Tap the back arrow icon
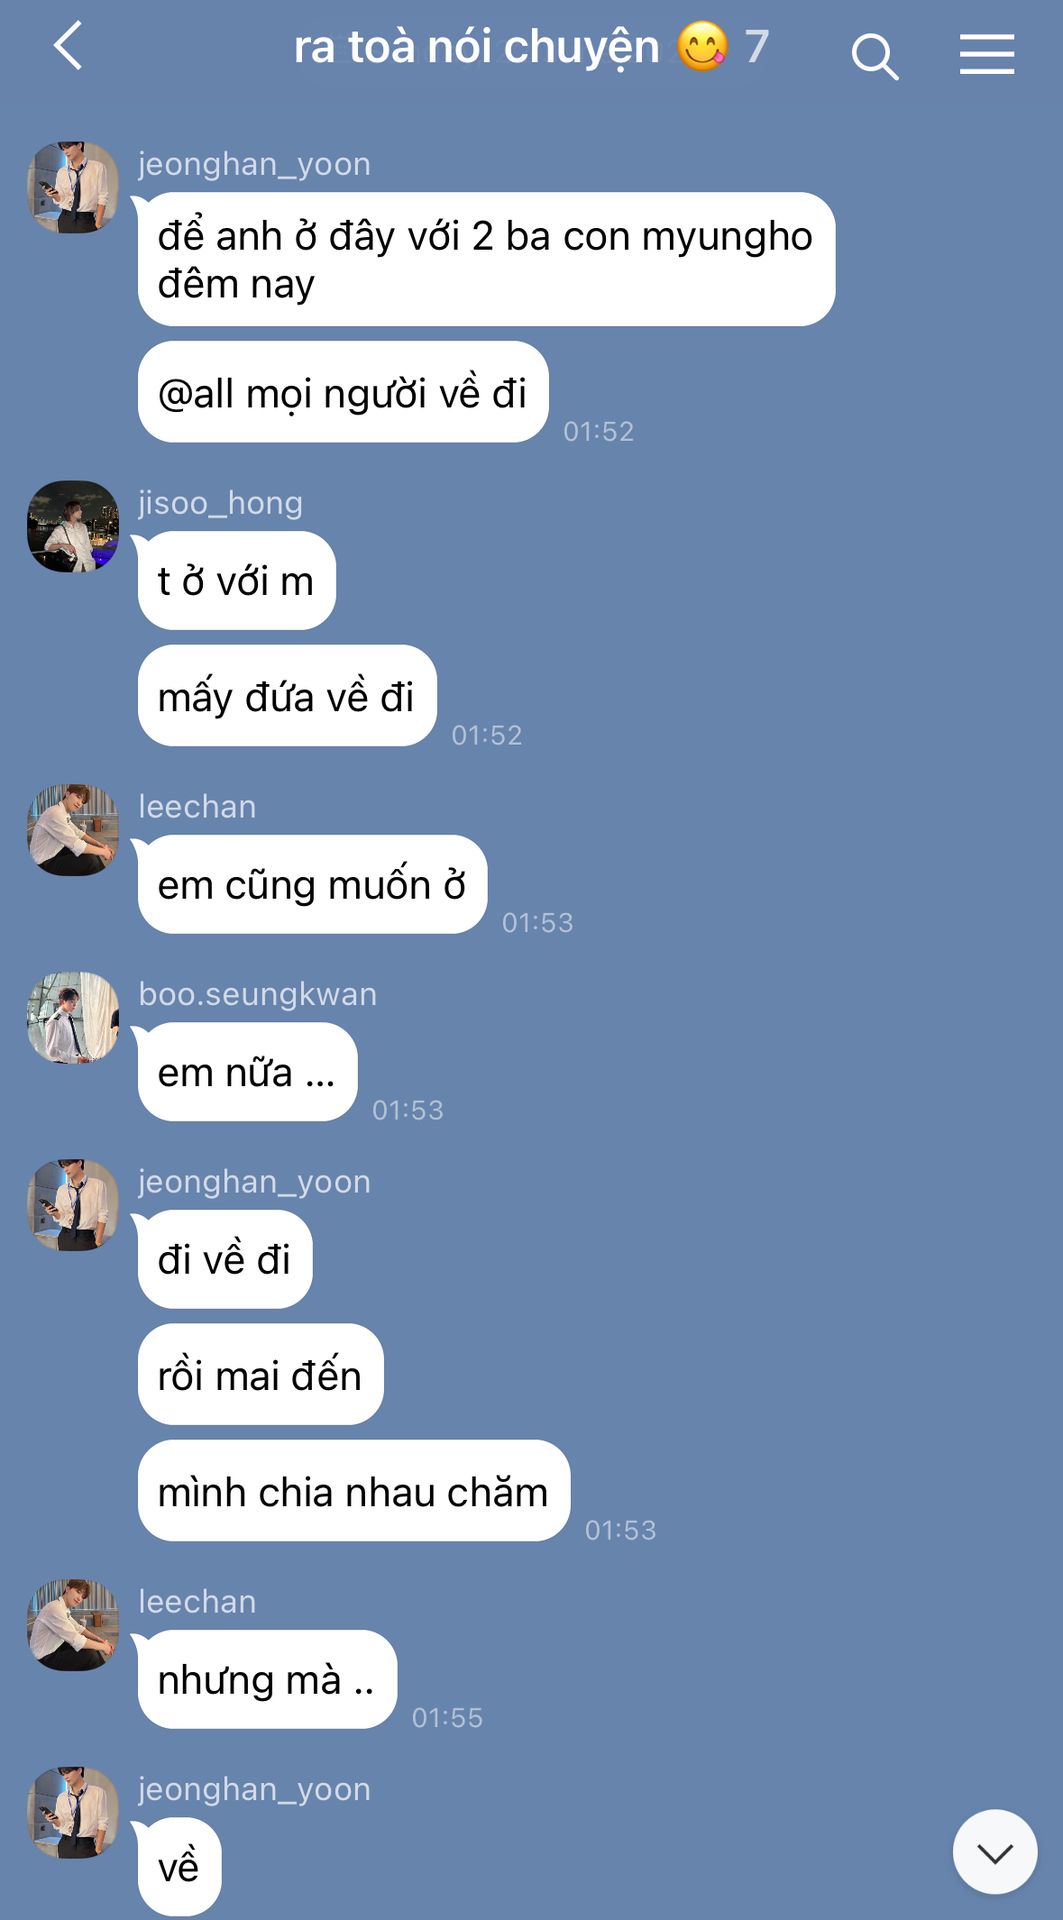Viewport: 1063px width, 1920px height. [68, 47]
